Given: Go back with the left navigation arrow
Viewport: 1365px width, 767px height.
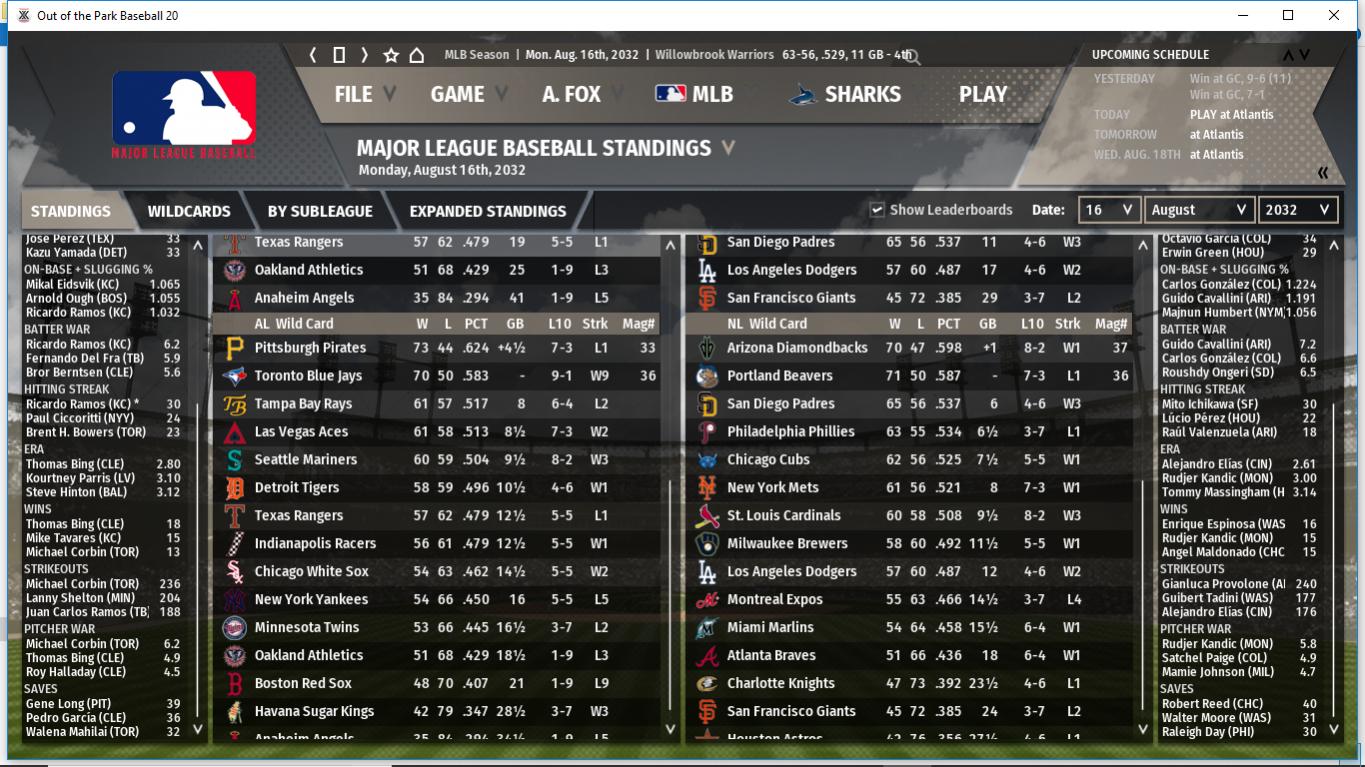Looking at the screenshot, I should click(x=313, y=55).
